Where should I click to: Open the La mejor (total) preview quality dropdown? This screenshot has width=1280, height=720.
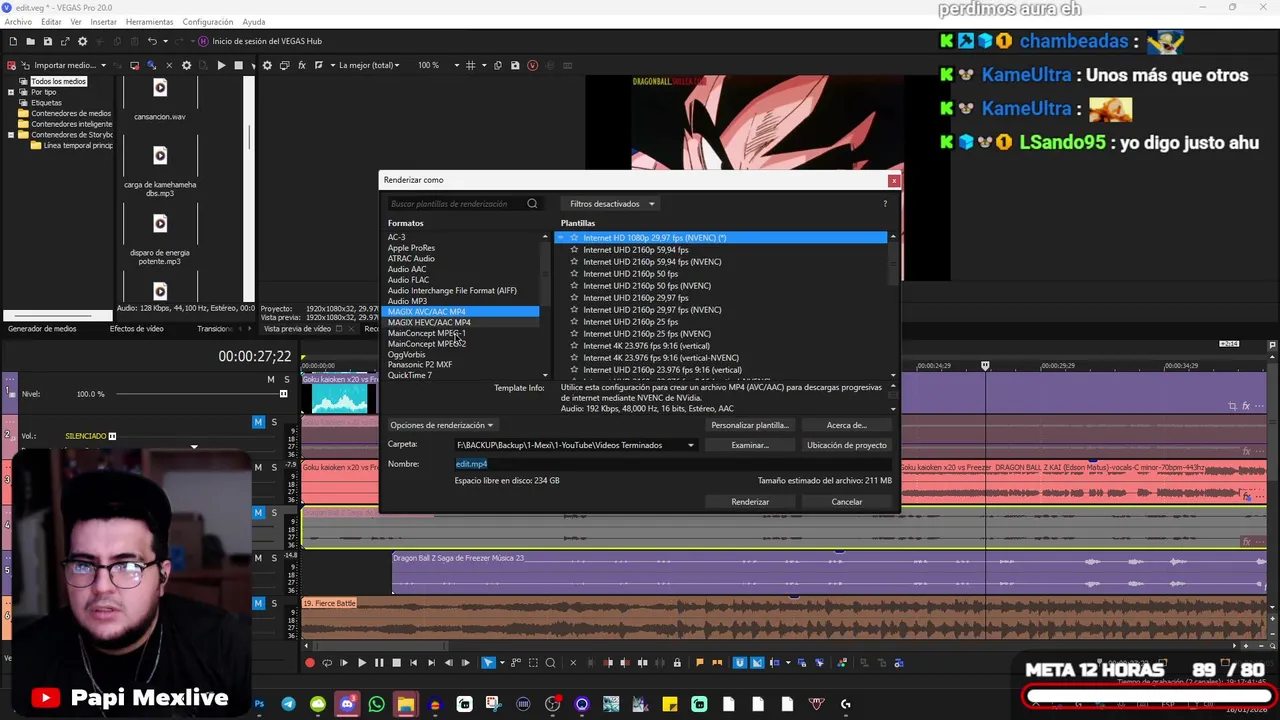point(369,65)
